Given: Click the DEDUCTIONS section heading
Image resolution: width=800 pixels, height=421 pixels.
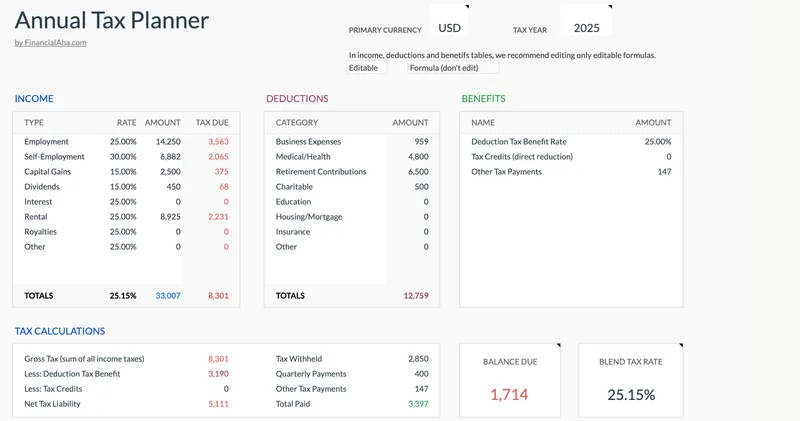Looking at the screenshot, I should tap(297, 99).
